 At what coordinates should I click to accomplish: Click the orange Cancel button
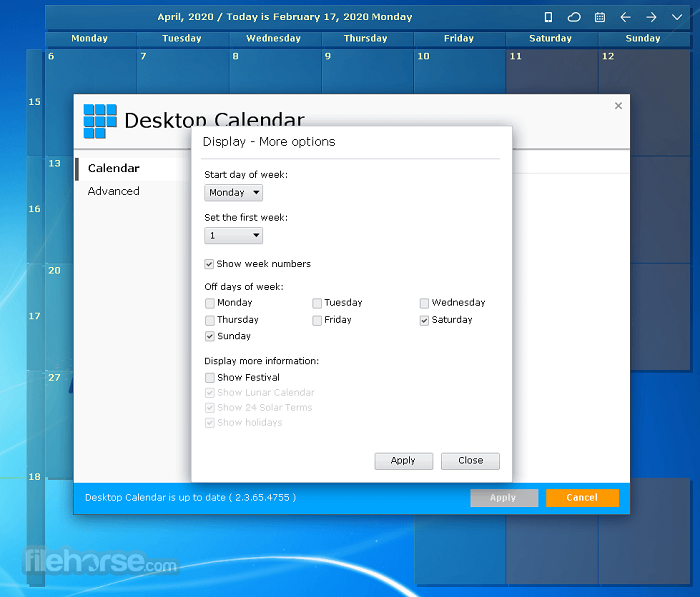(x=582, y=498)
